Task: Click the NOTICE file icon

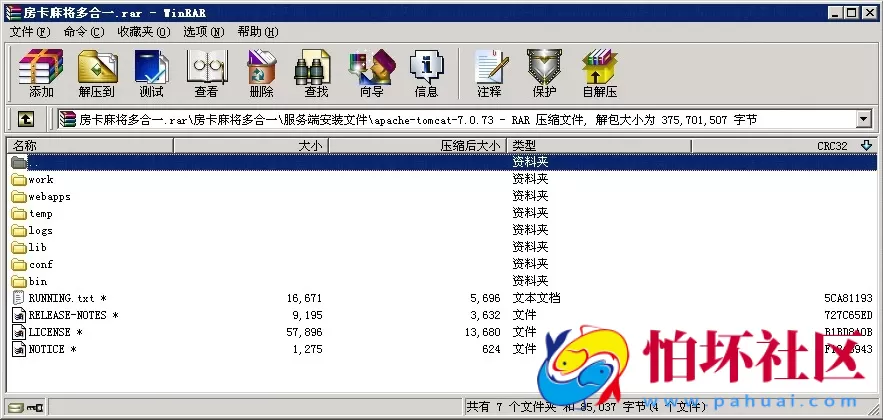Action: 19,349
